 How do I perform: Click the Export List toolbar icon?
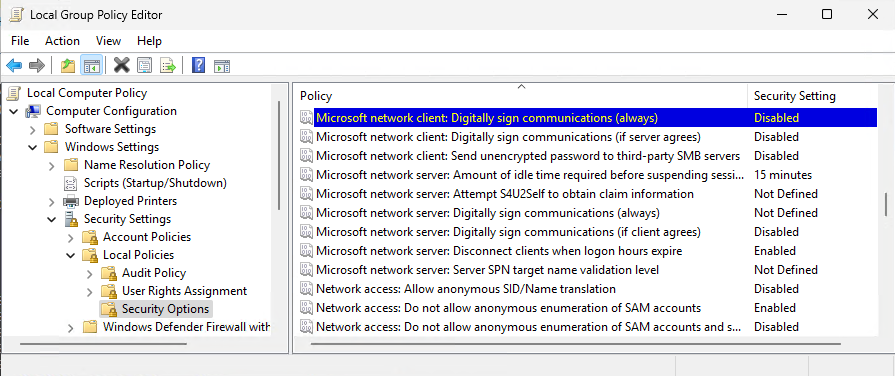point(168,66)
